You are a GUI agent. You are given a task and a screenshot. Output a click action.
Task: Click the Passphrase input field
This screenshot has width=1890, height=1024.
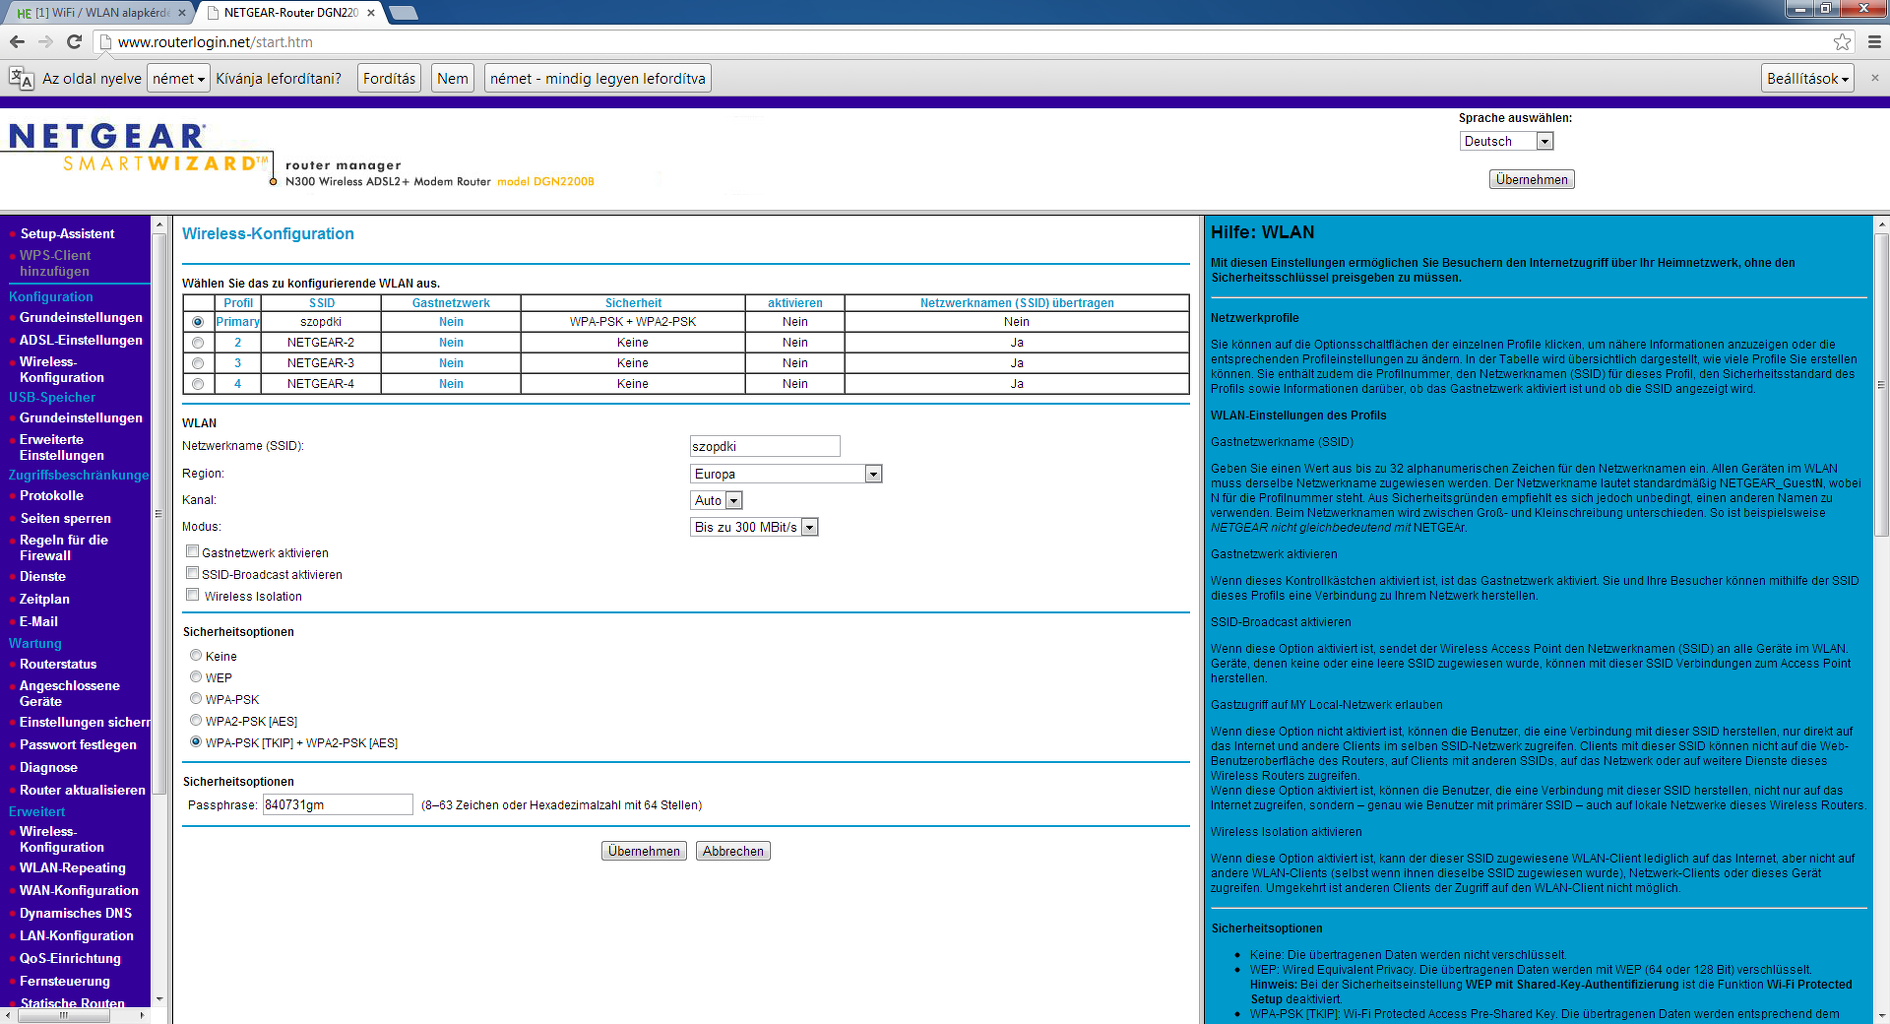point(338,805)
